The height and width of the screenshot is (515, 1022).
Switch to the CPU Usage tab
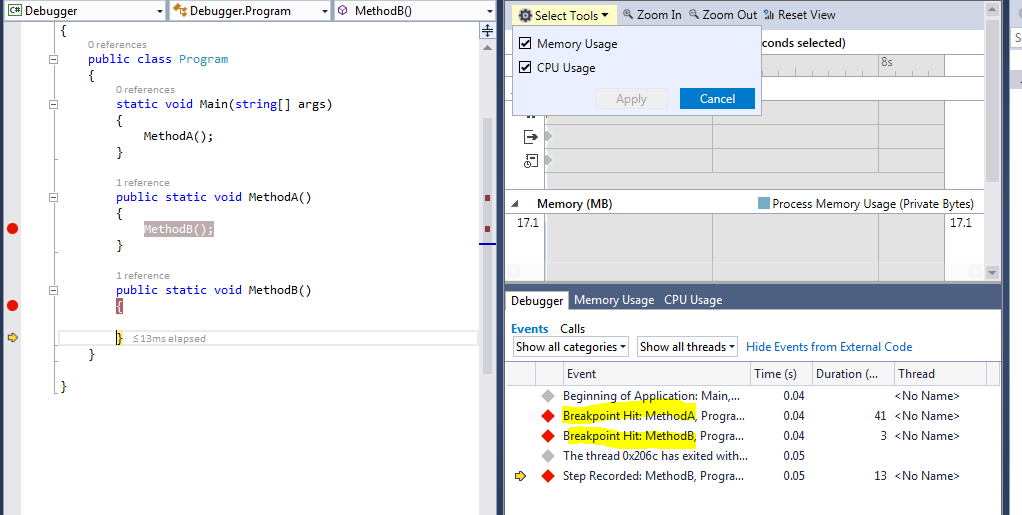(x=693, y=300)
